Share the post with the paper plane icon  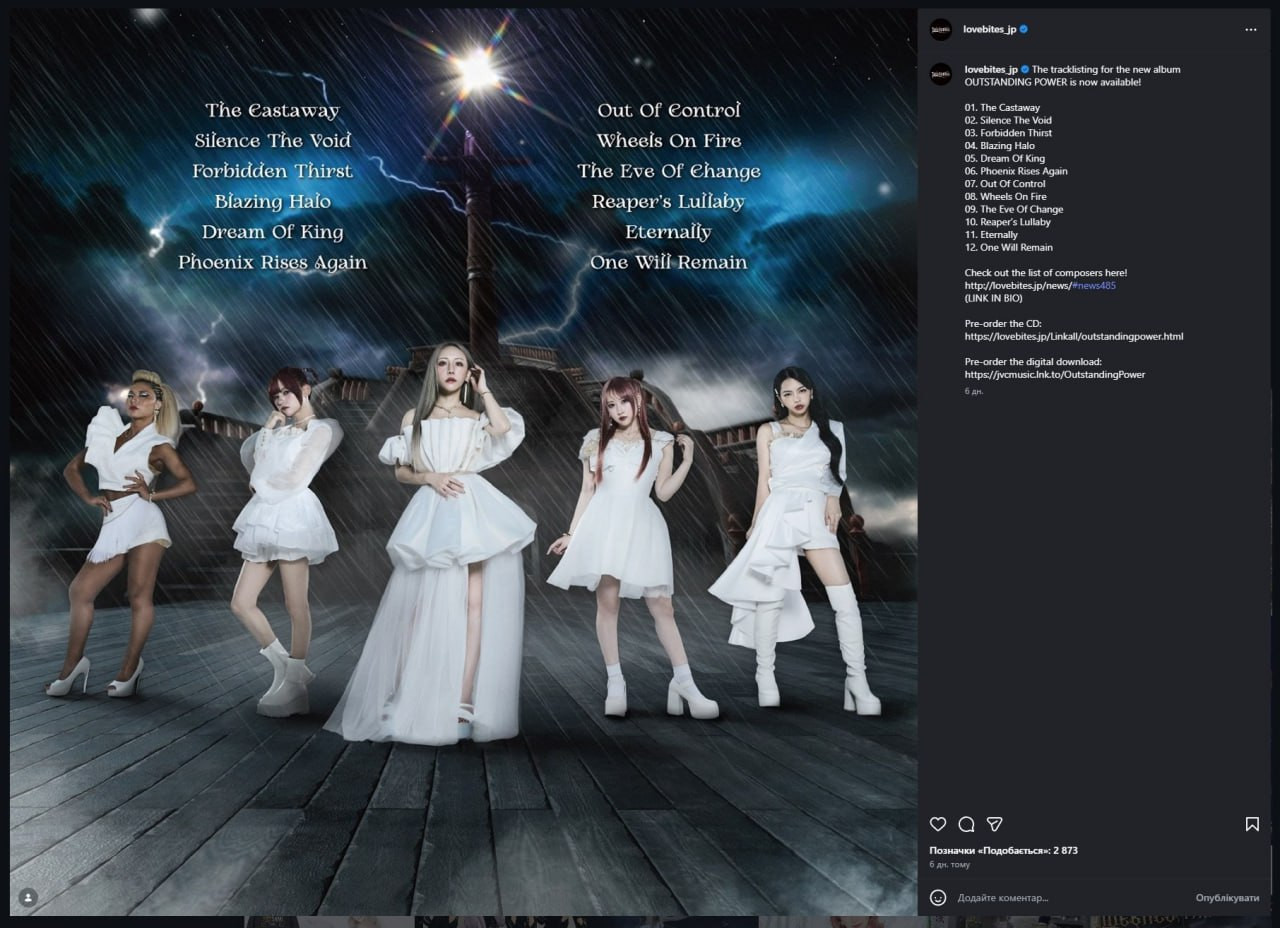995,824
